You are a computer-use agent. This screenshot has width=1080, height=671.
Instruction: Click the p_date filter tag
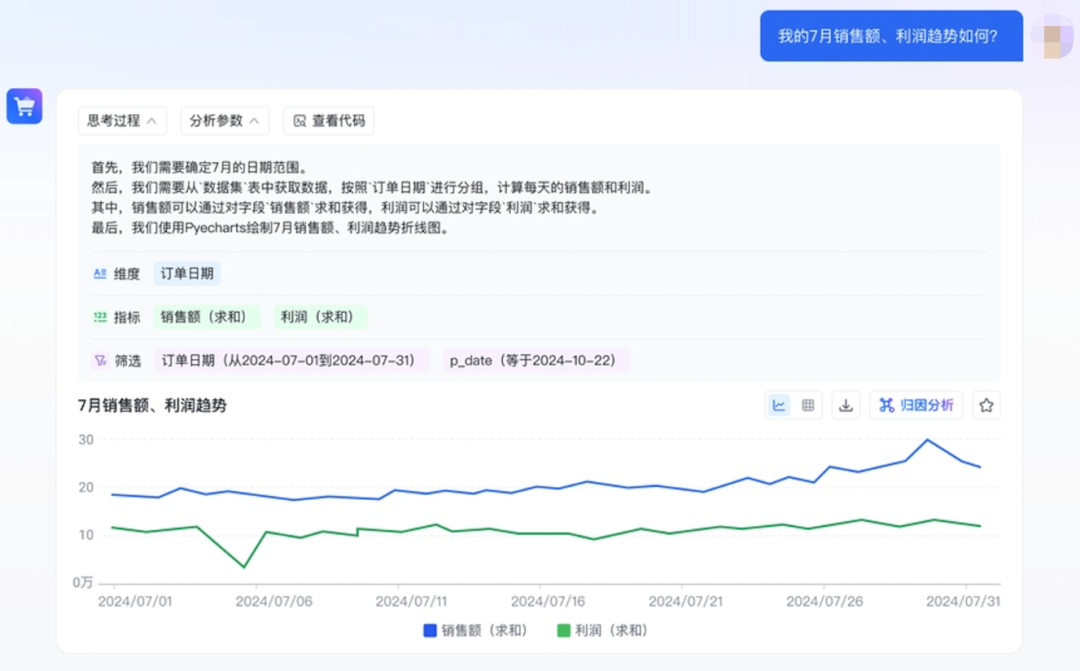point(536,360)
